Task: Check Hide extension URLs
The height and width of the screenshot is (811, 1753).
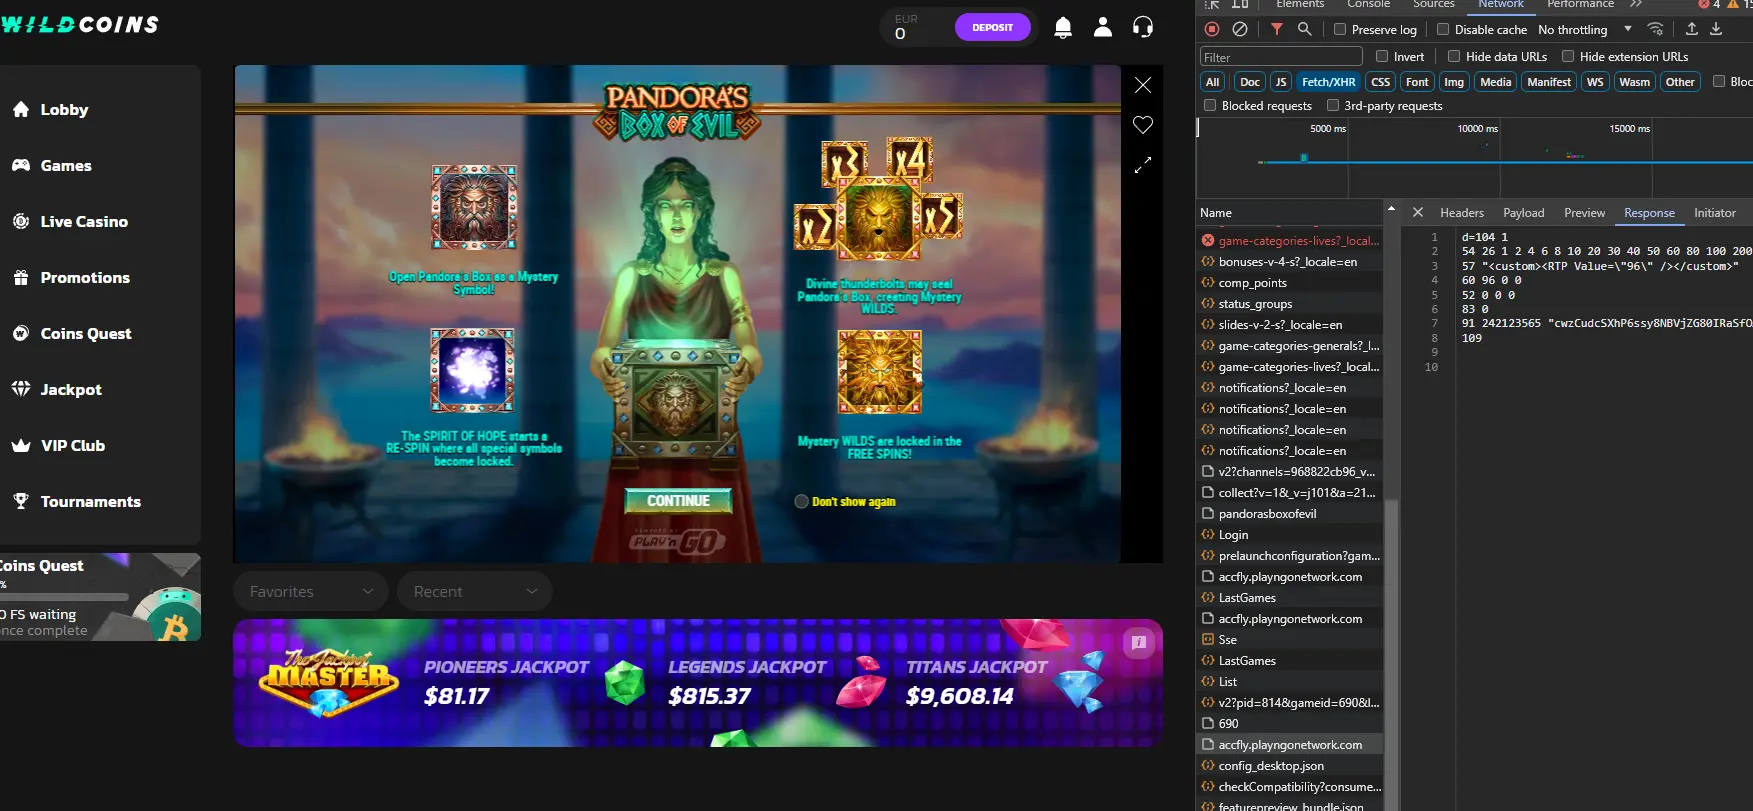Action: pyautogui.click(x=1568, y=56)
